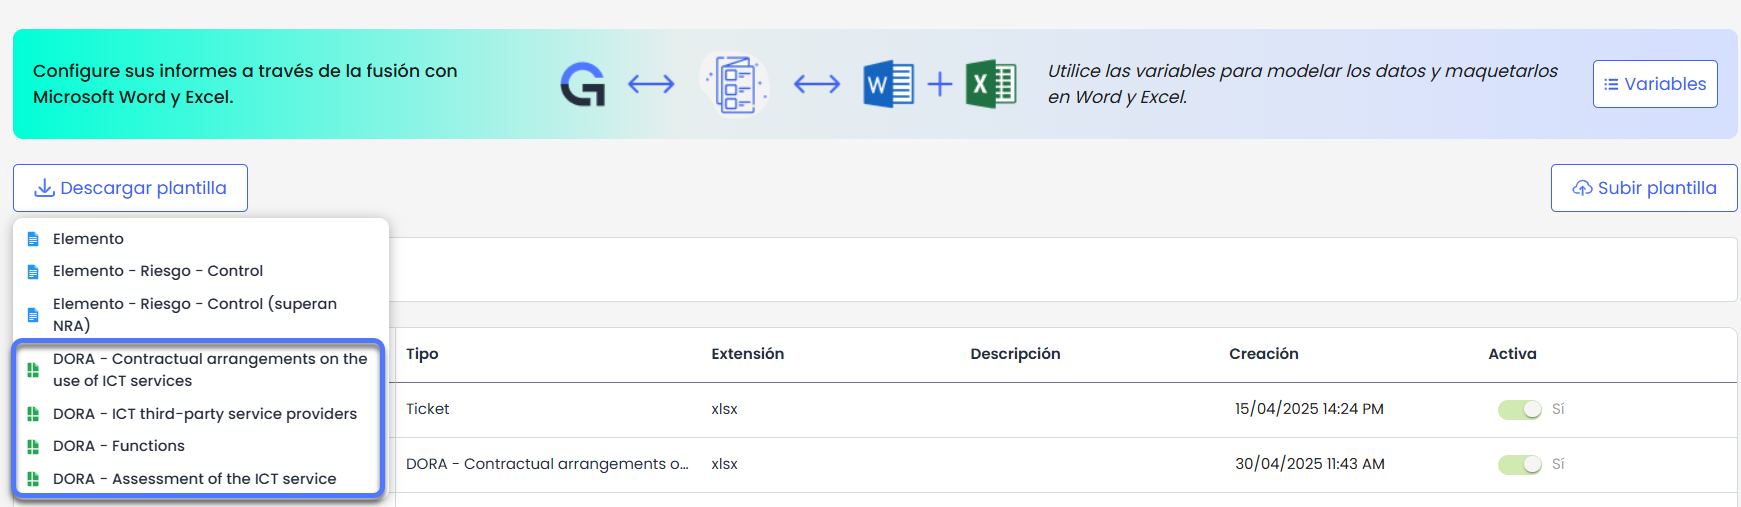
Task: Open DORA - Contractual arrangements table row
Action: [x=547, y=464]
